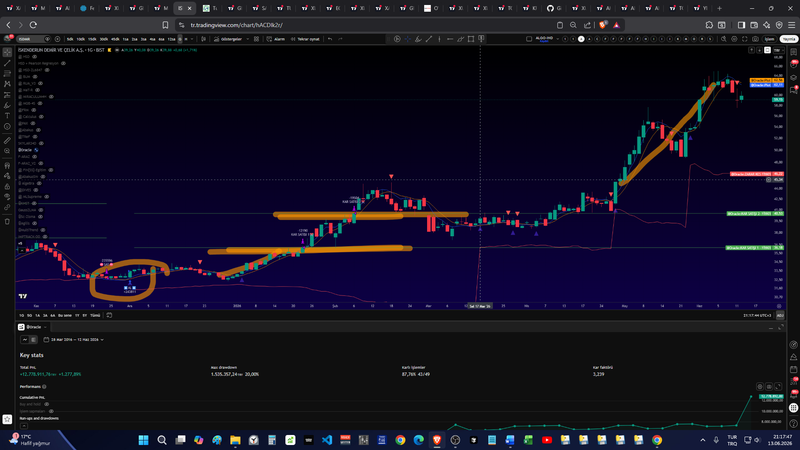Open the watchlist icon in right sidebar
Viewport: 800px width, 450px height.
point(793,52)
